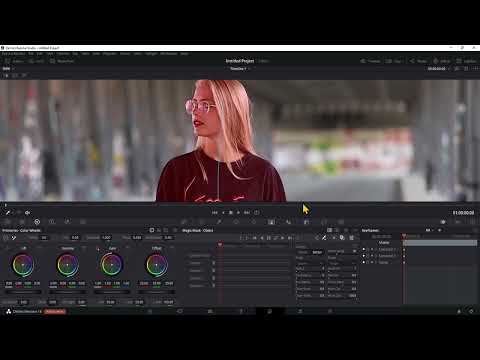Expand Corrector 2 in Keyframes
480x360 pixels.
(x=376, y=256)
